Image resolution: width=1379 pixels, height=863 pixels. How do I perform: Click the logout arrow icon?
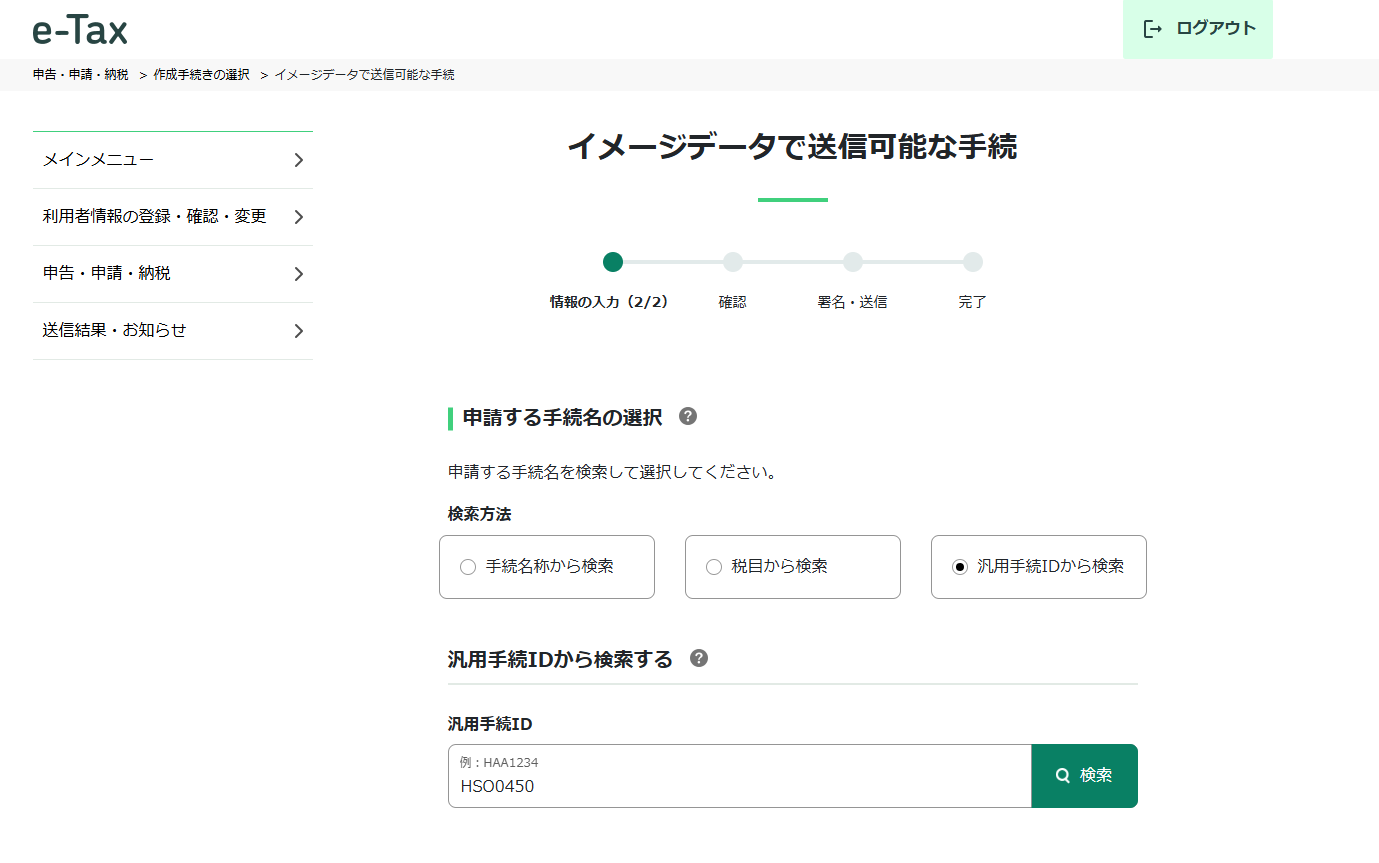tap(1152, 29)
